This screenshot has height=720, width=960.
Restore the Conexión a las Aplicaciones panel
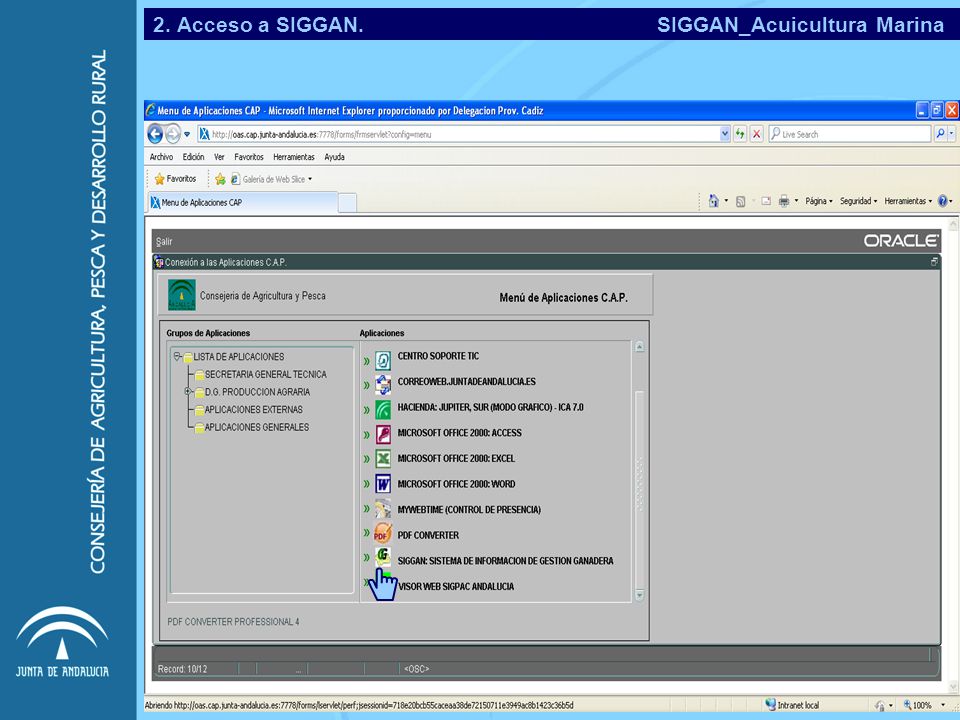point(934,262)
